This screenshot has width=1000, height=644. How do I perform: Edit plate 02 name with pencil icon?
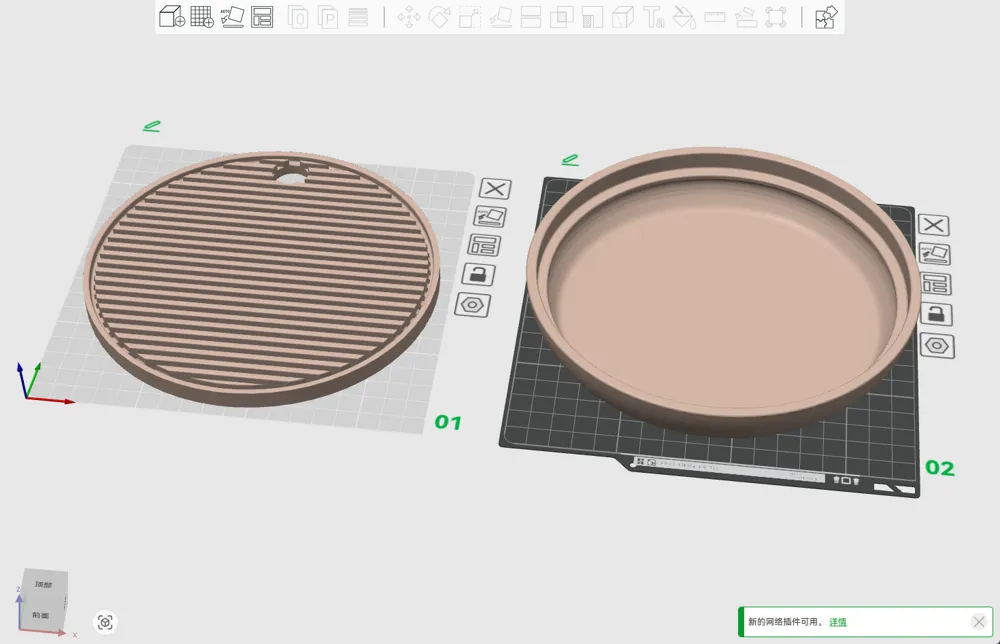(x=570, y=160)
